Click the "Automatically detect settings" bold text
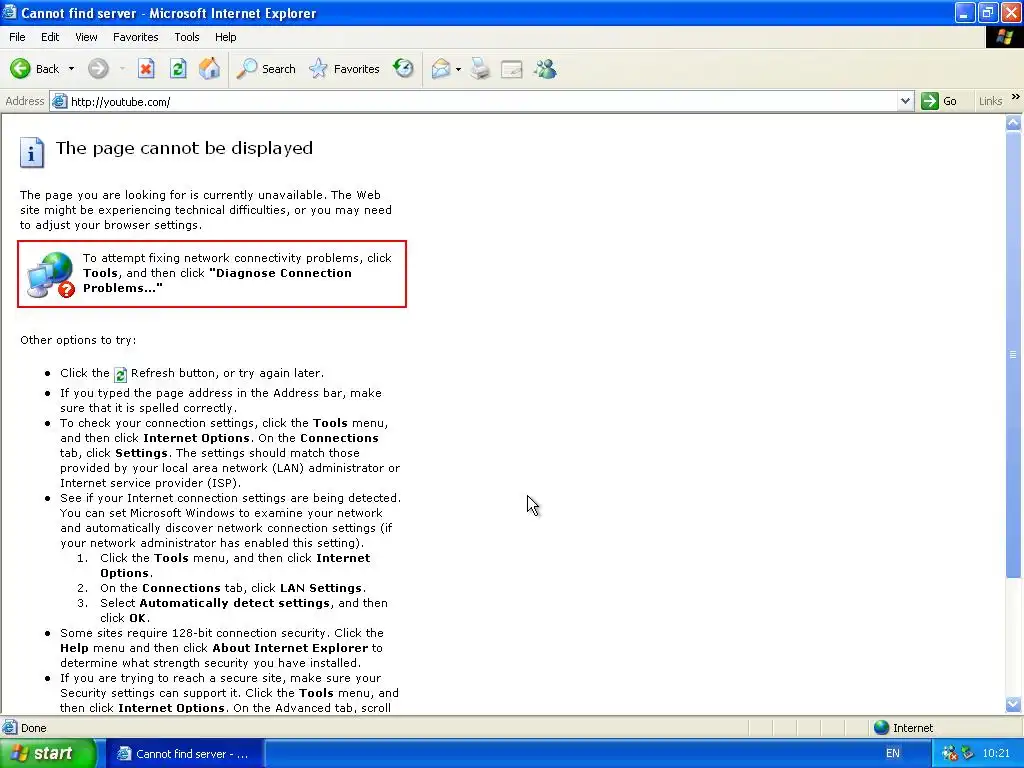 (234, 603)
